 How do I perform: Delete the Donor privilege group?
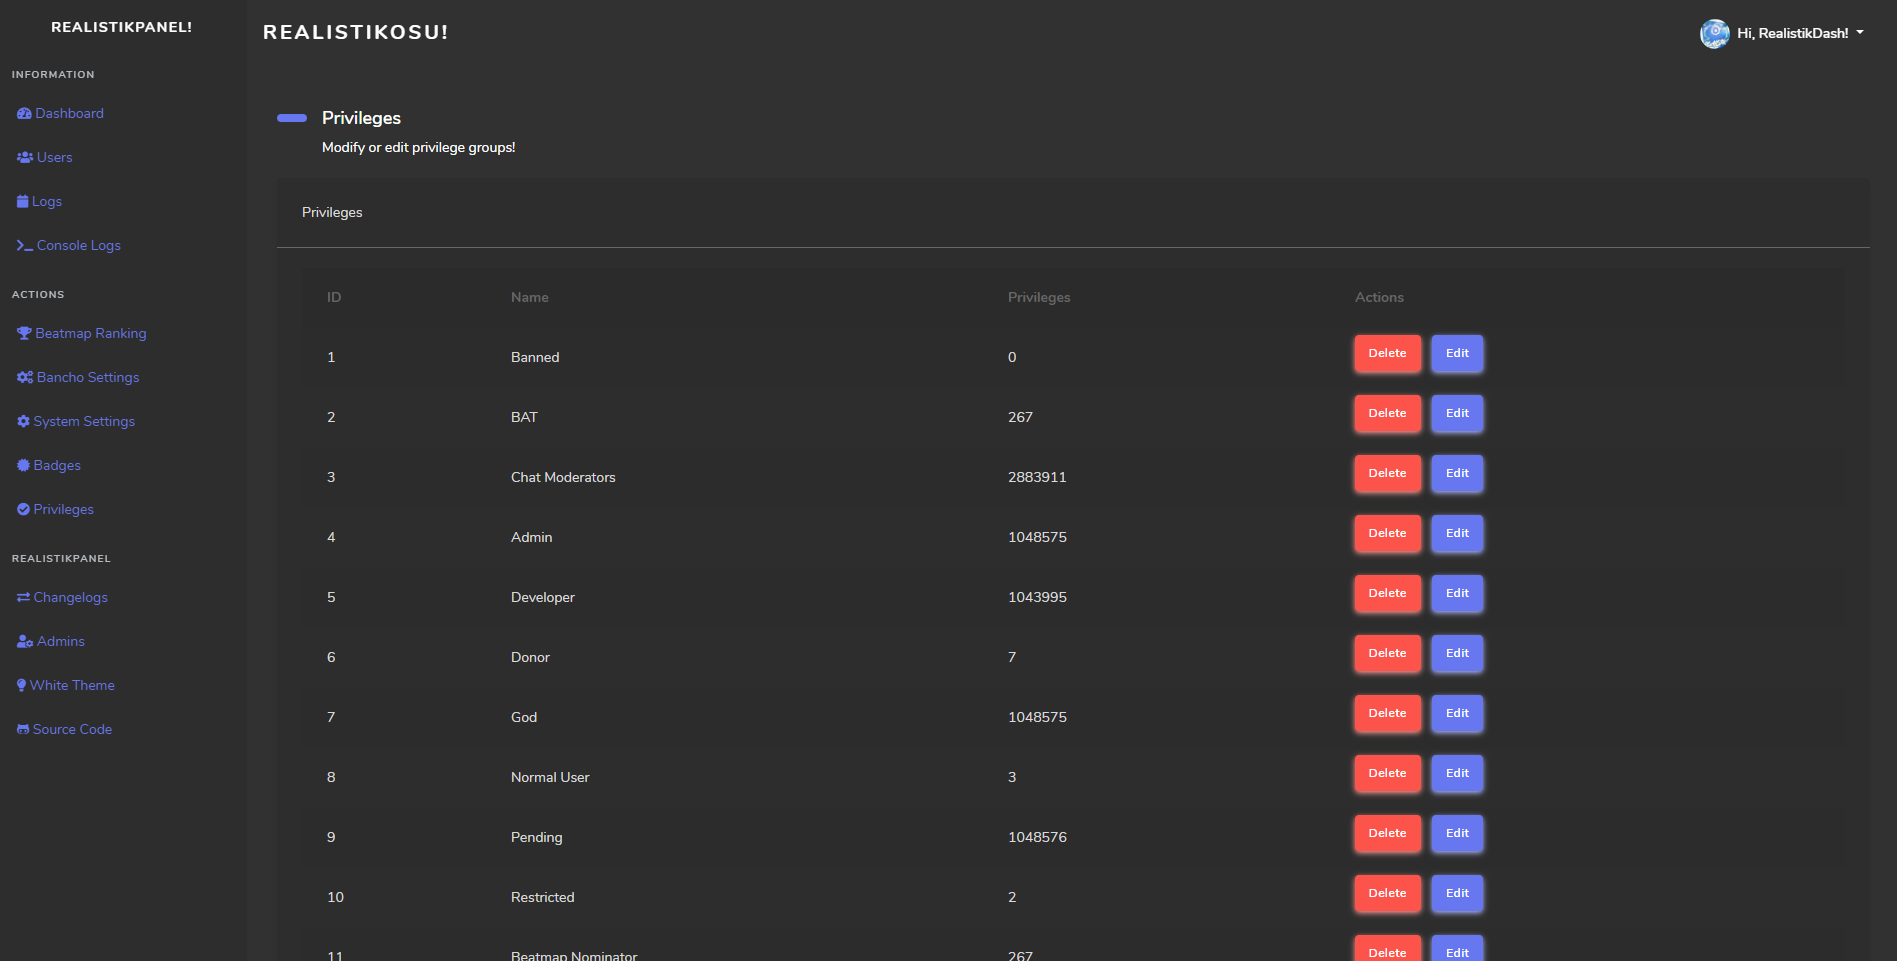point(1387,654)
